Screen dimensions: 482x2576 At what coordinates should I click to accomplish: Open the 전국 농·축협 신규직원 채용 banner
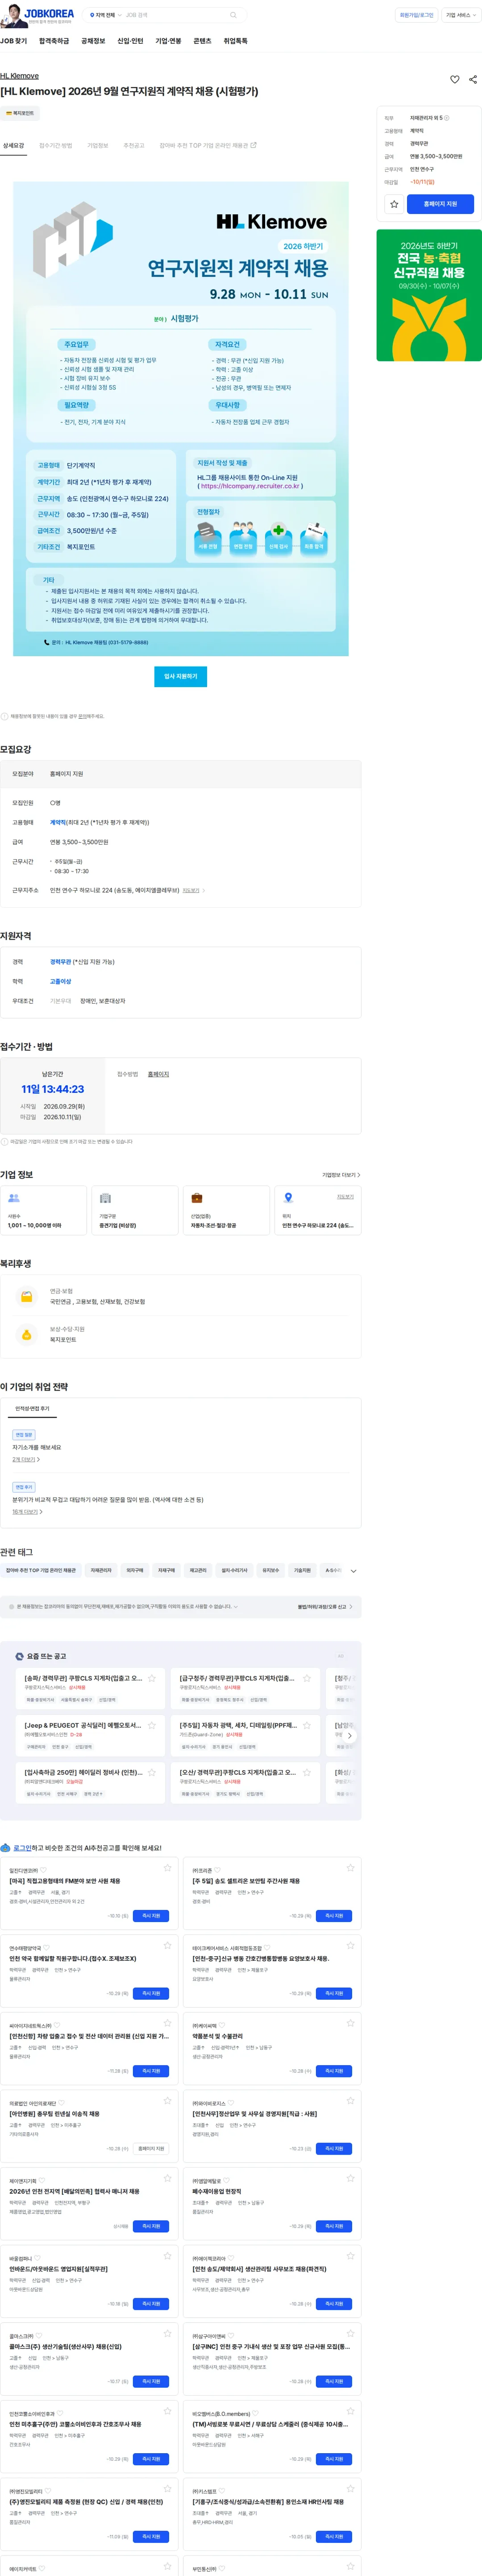[429, 295]
